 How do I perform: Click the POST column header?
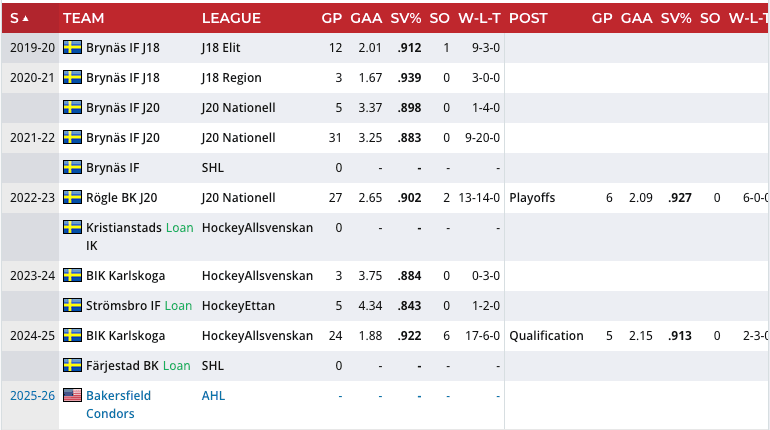pyautogui.click(x=528, y=18)
